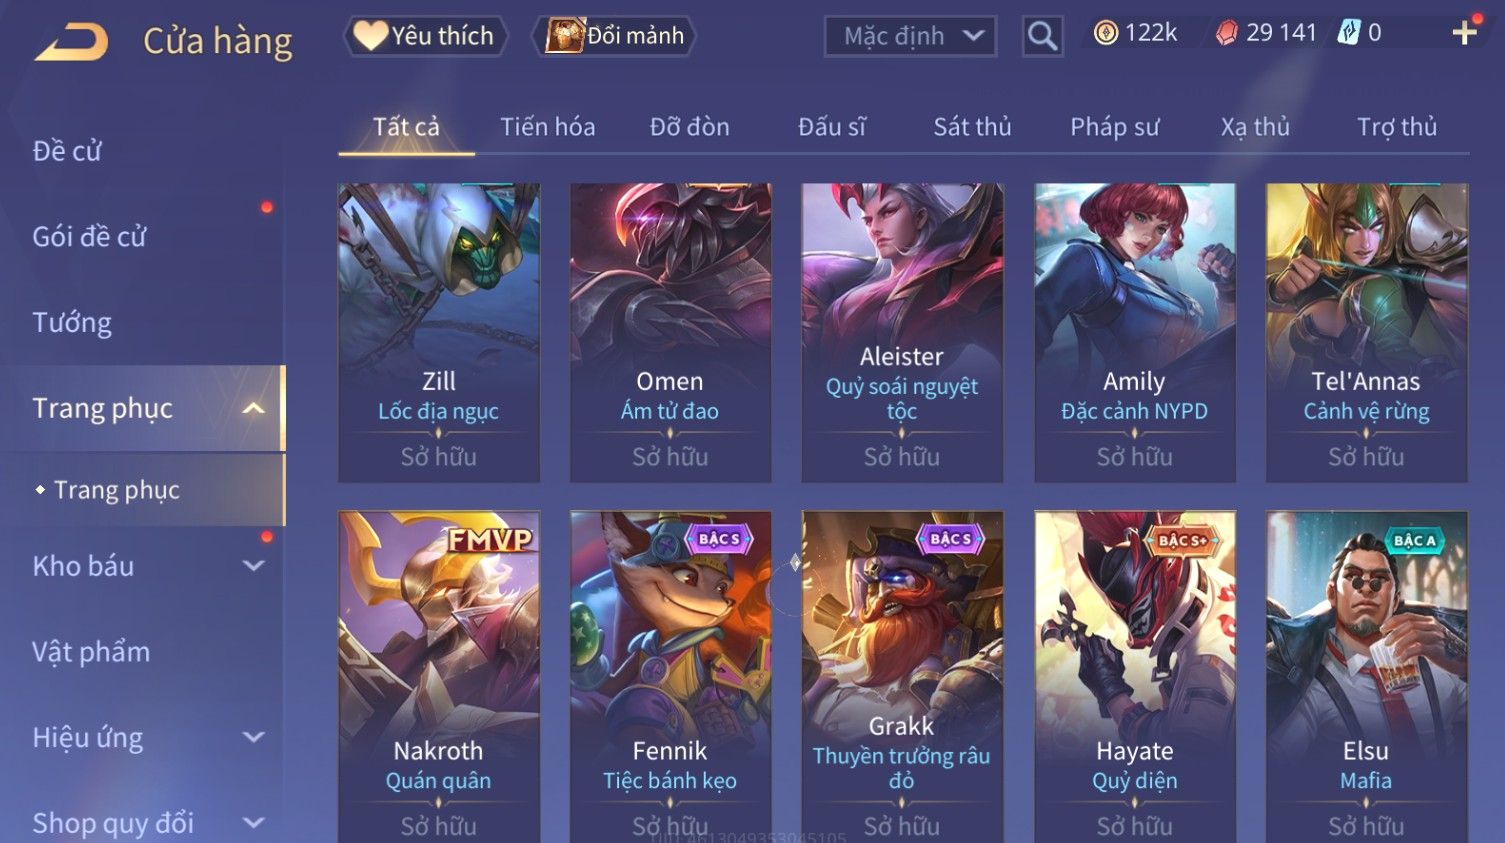Switch to the Pháp sư tab

pos(1114,127)
